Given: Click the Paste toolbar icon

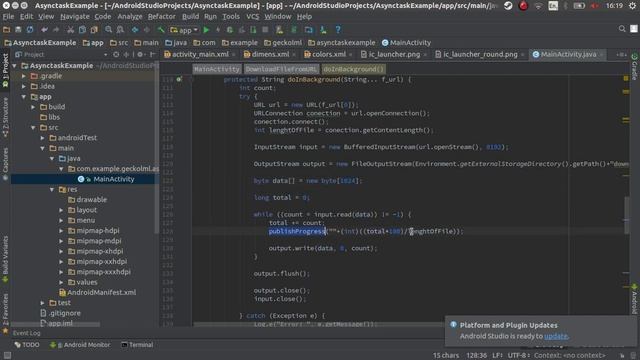Looking at the screenshot, I should click(x=94, y=30).
